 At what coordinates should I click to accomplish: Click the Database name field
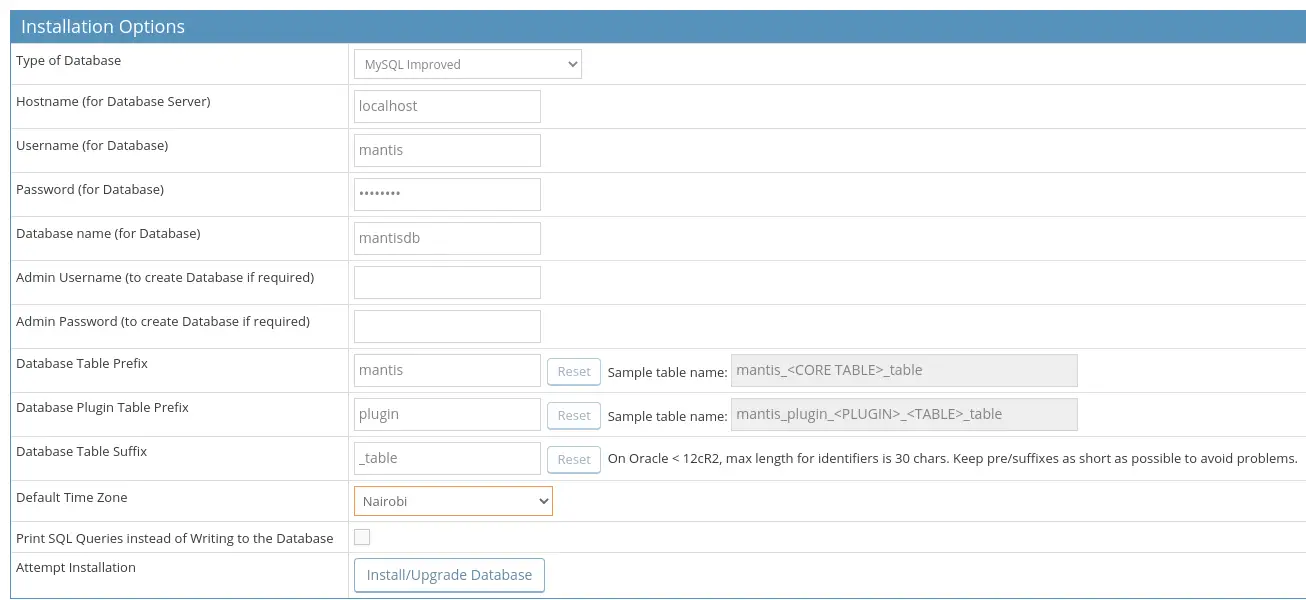click(446, 238)
